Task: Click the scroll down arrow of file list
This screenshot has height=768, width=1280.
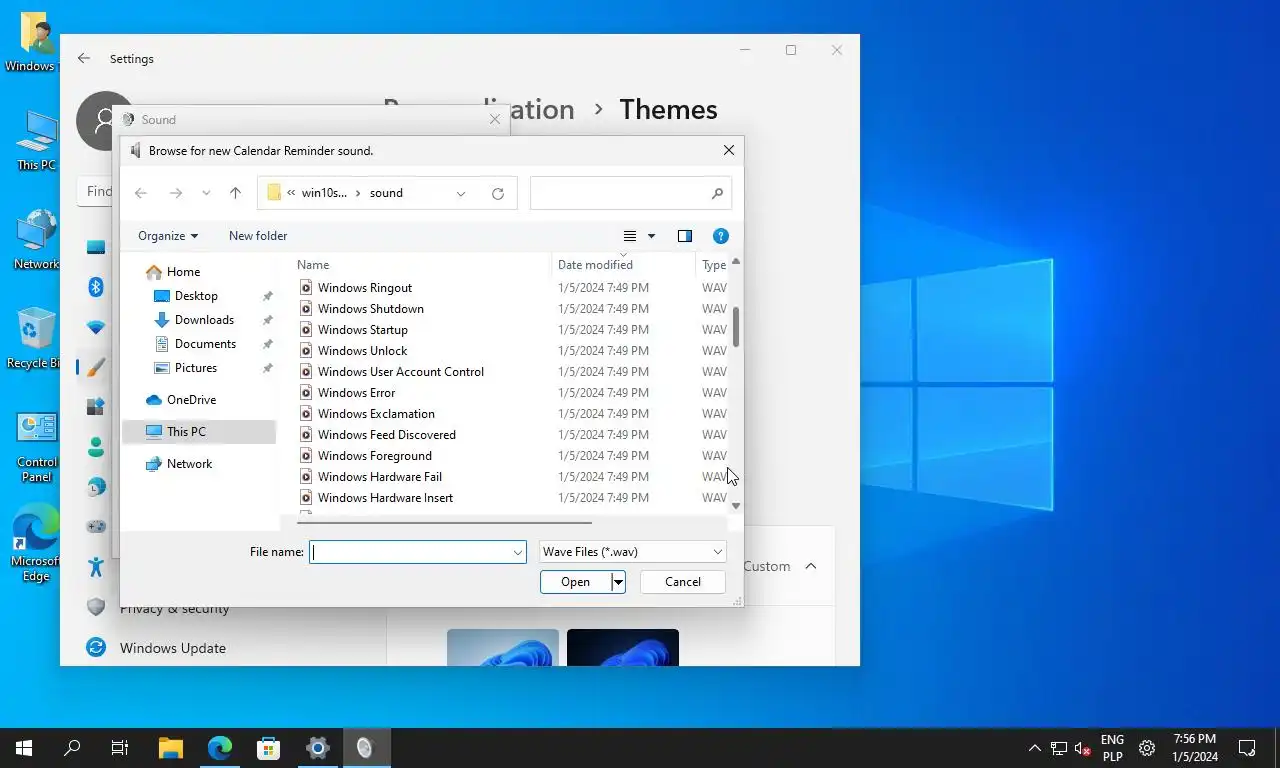Action: (x=736, y=506)
